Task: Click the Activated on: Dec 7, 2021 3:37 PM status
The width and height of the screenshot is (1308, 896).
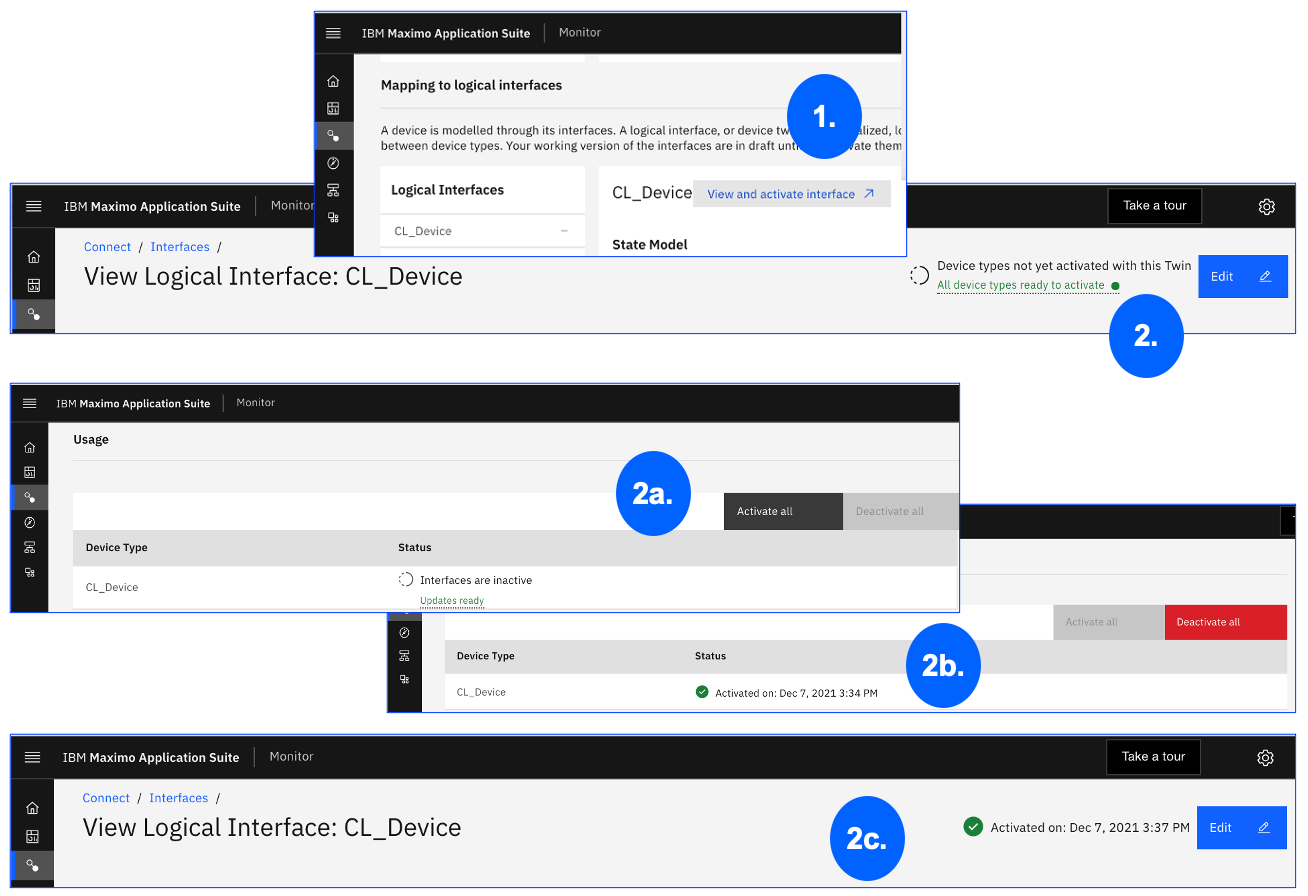Action: 1090,828
